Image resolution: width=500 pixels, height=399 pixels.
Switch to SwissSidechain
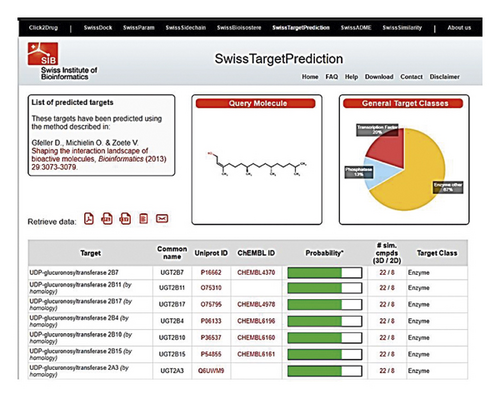186,28
